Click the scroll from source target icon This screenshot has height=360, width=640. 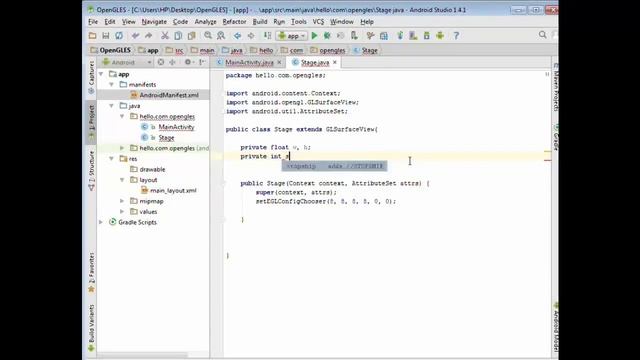(x=161, y=62)
